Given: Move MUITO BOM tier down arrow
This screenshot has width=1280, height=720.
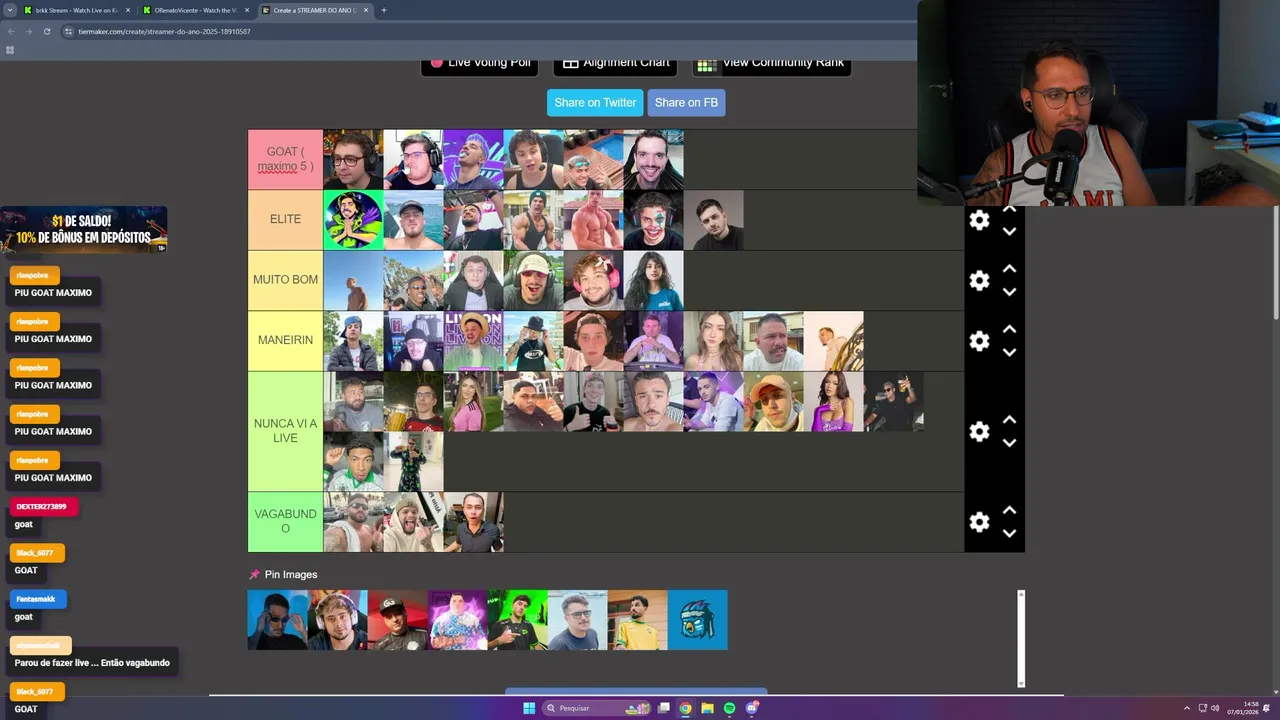Looking at the screenshot, I should [x=1009, y=292].
